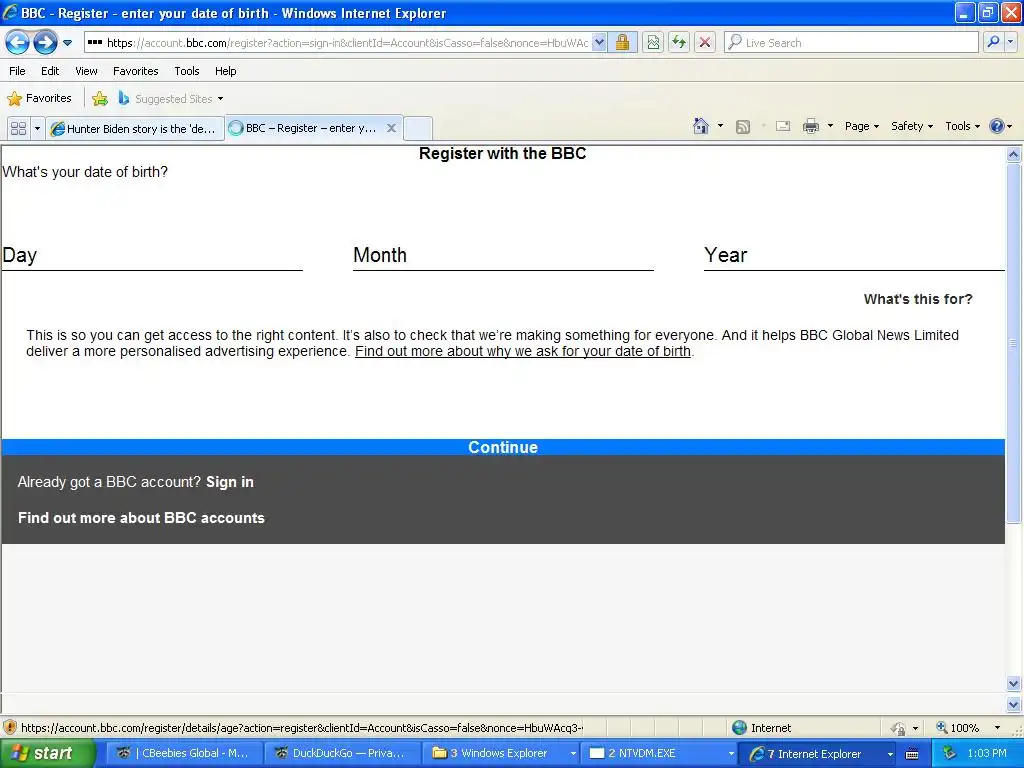Click the Live Search box
This screenshot has width=1024, height=768.
852,42
